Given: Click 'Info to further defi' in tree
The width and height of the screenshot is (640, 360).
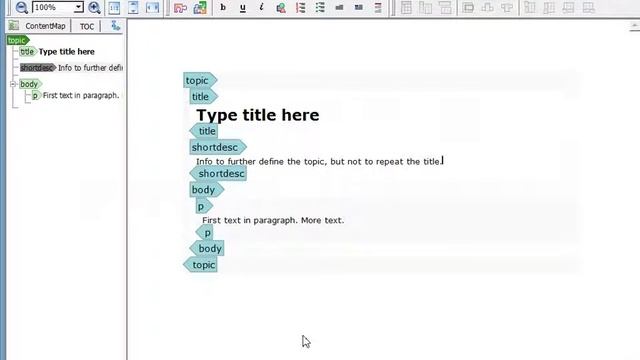Looking at the screenshot, I should 90,68.
